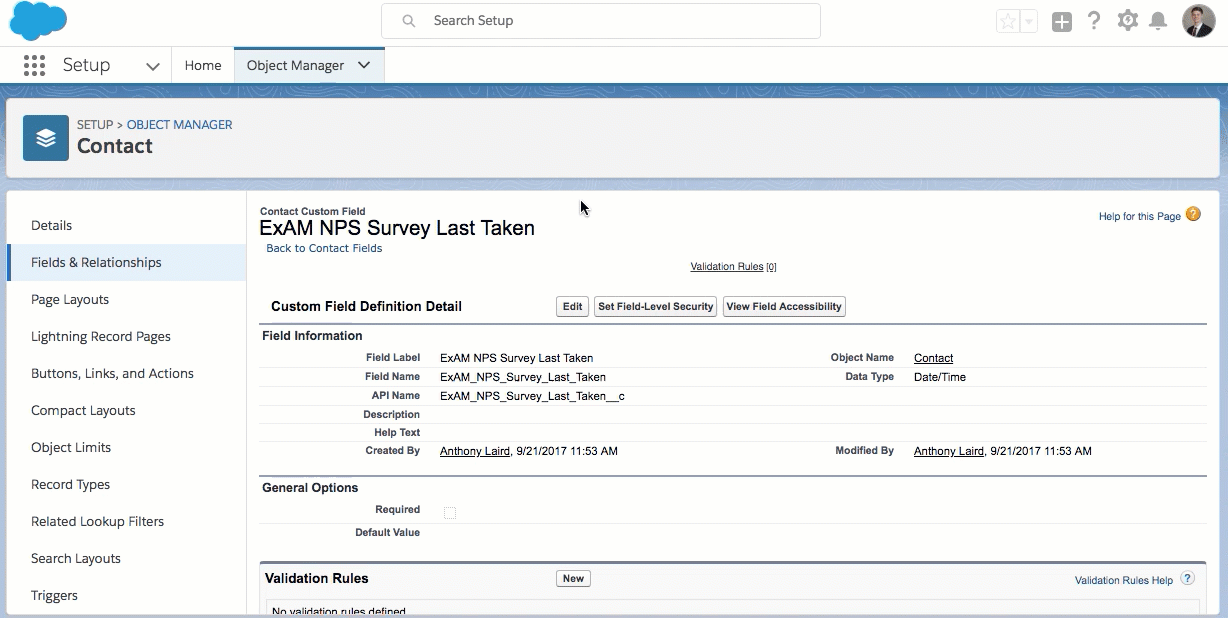Viewport: 1228px width, 618px height.
Task: Click the Edit button
Action: pos(572,307)
